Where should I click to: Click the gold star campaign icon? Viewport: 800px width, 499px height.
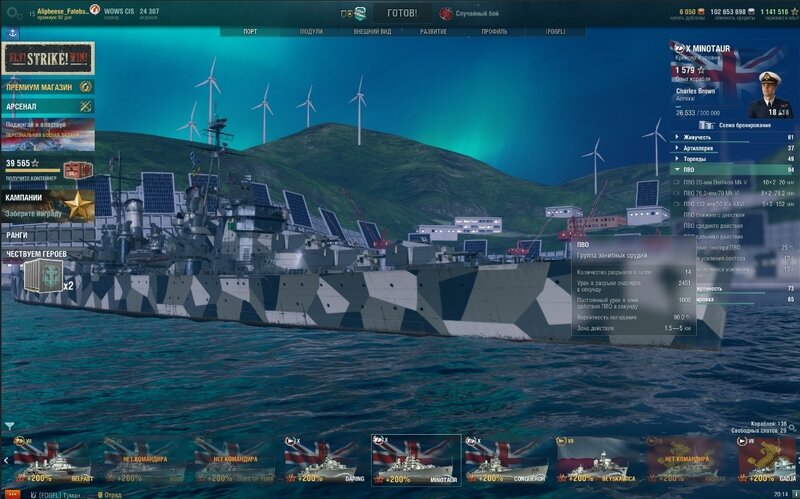[79, 206]
